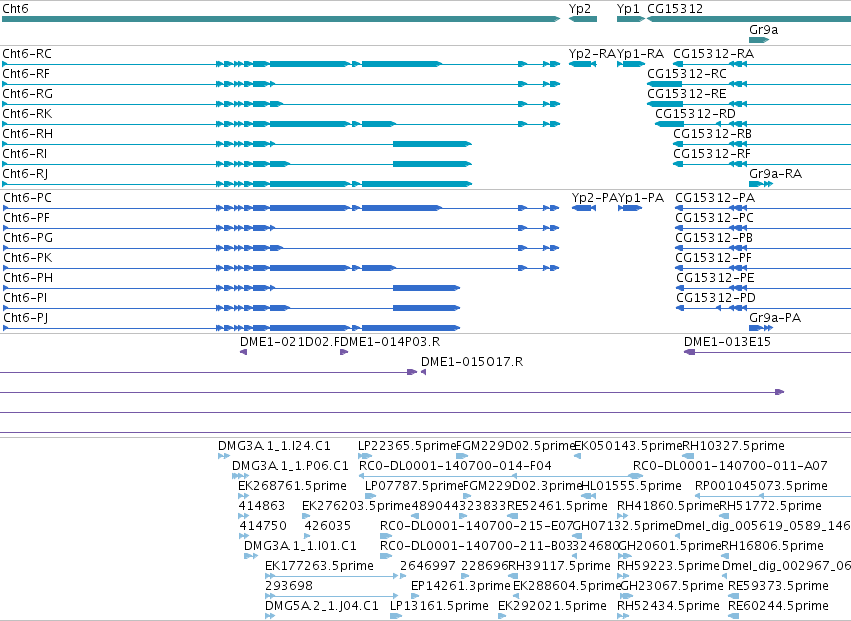Select clone end DME1-021D02.F
Screen dimensions: 851x621
click(290, 342)
